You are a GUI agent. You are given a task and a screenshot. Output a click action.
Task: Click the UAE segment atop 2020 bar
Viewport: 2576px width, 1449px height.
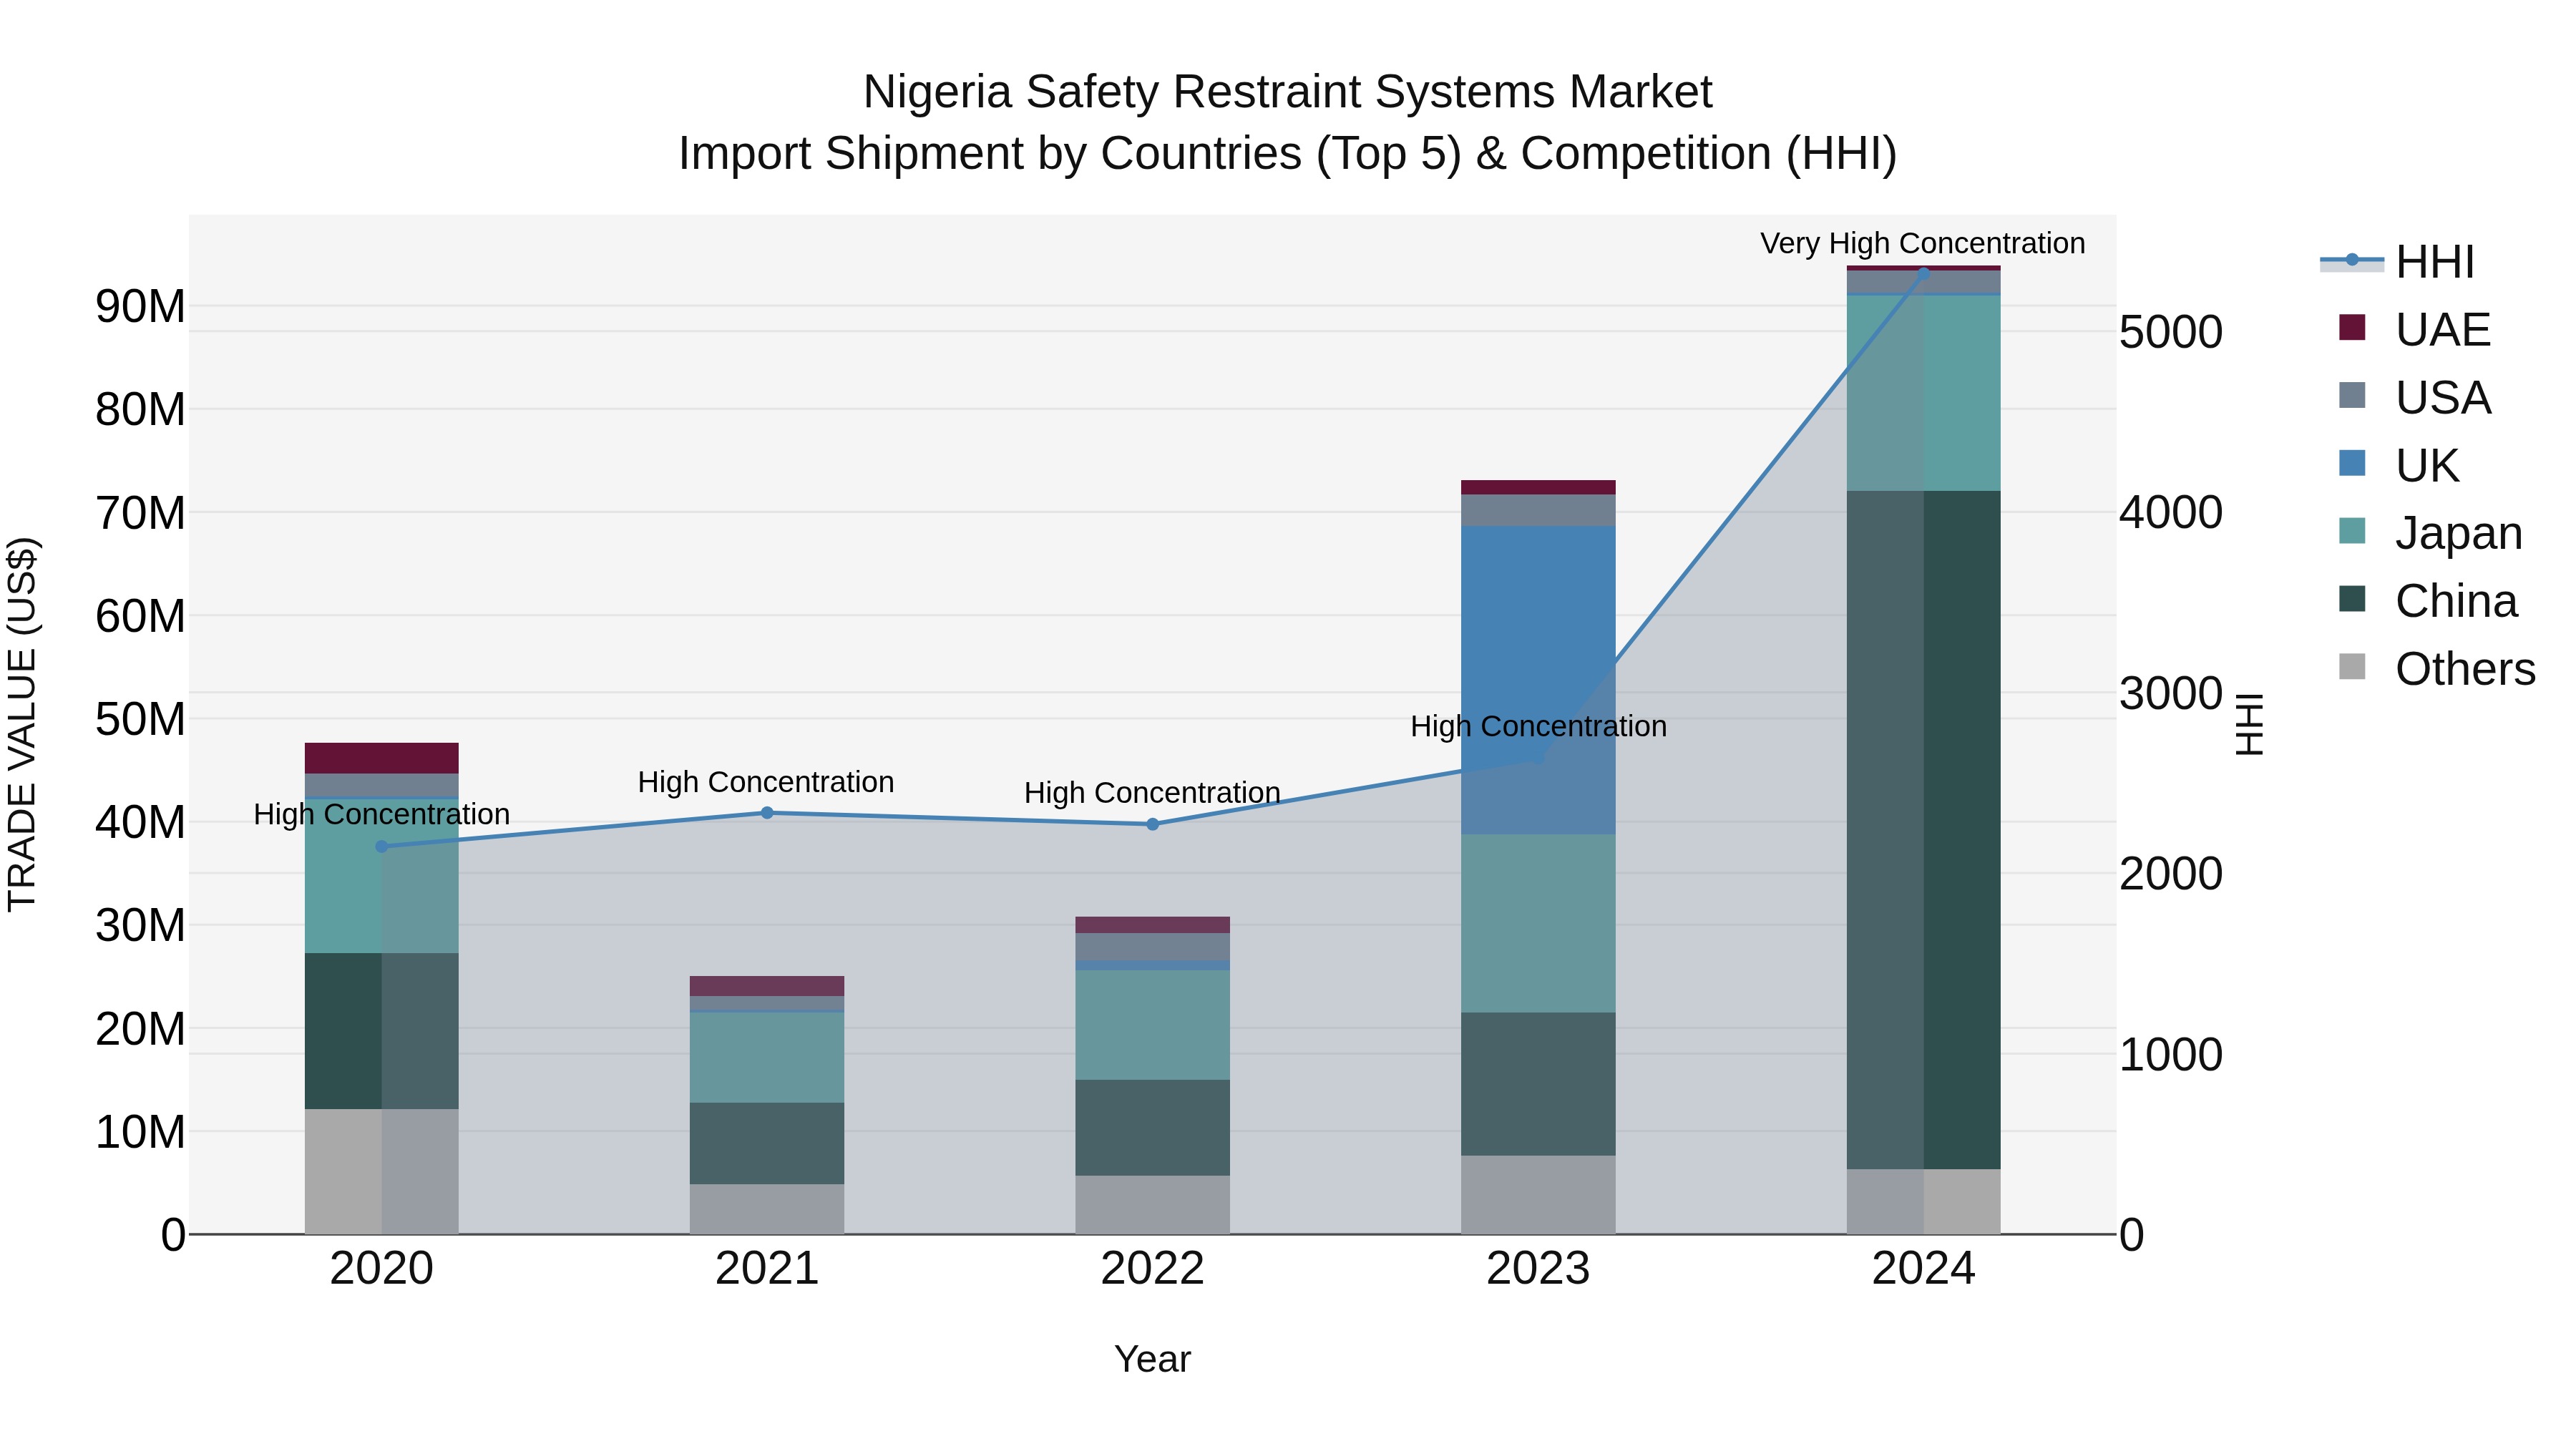[x=381, y=758]
